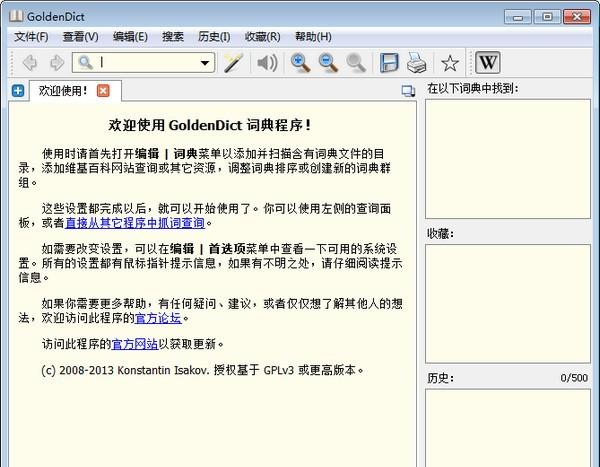Add to favorites with the star icon
The height and width of the screenshot is (467, 600).
(450, 63)
